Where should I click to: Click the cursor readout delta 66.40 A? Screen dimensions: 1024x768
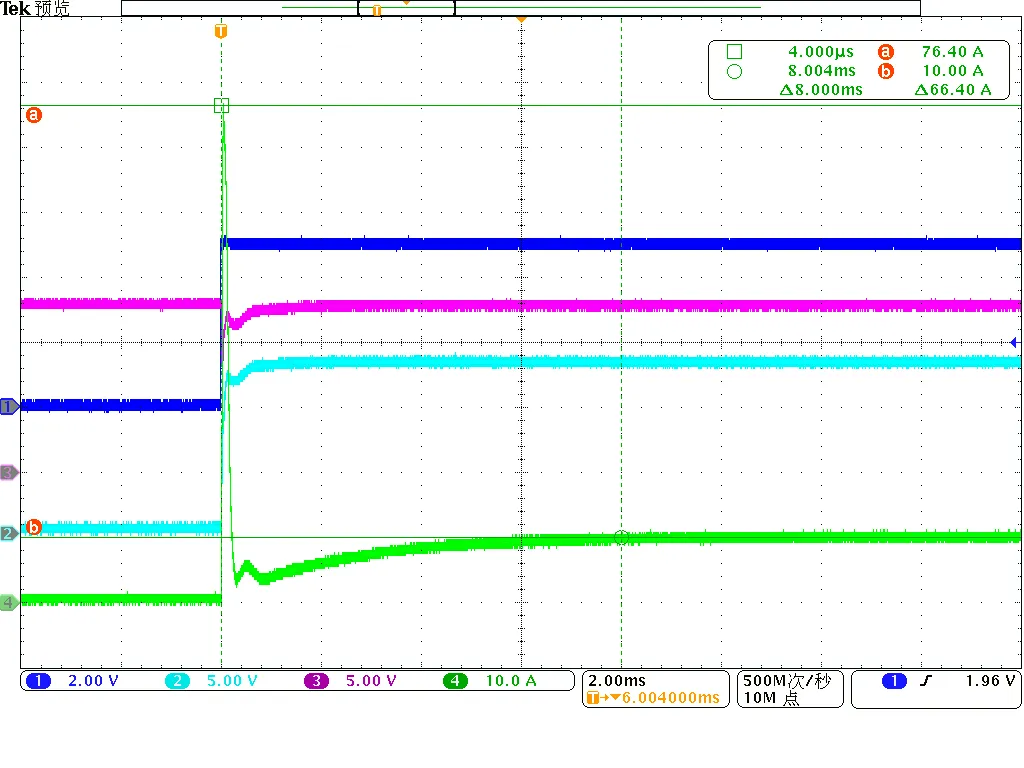953,89
